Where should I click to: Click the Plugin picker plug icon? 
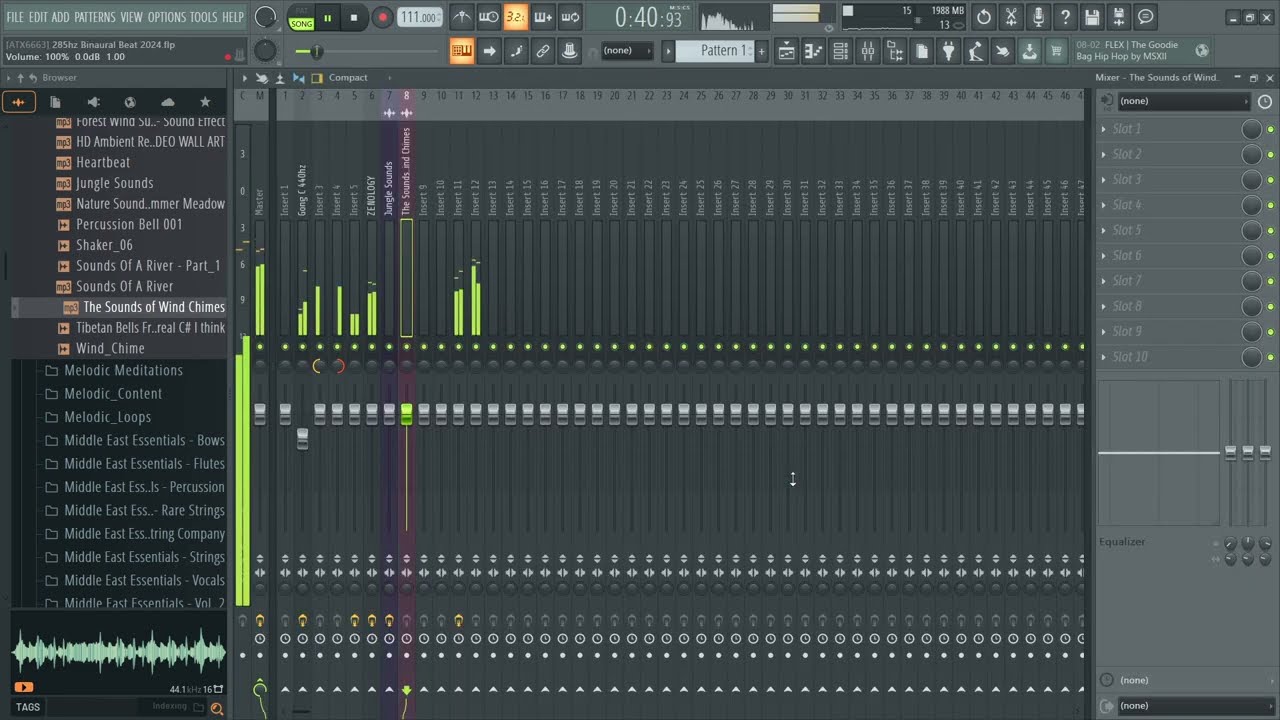[948, 51]
